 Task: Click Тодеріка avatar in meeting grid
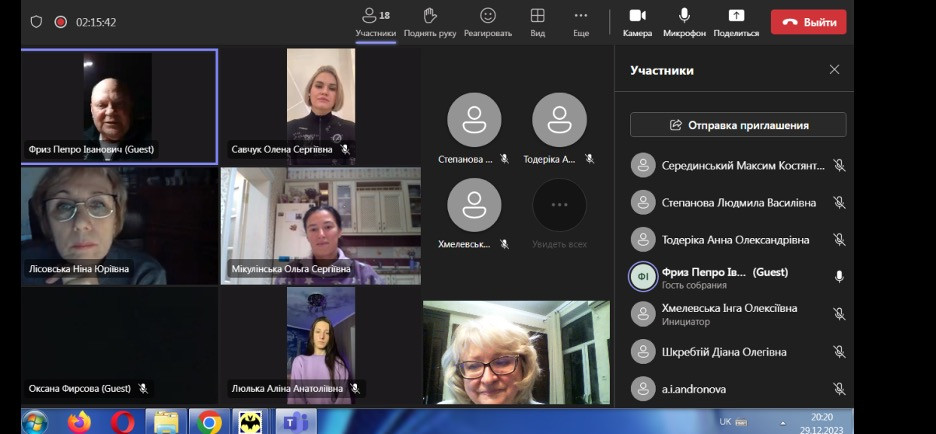point(559,120)
